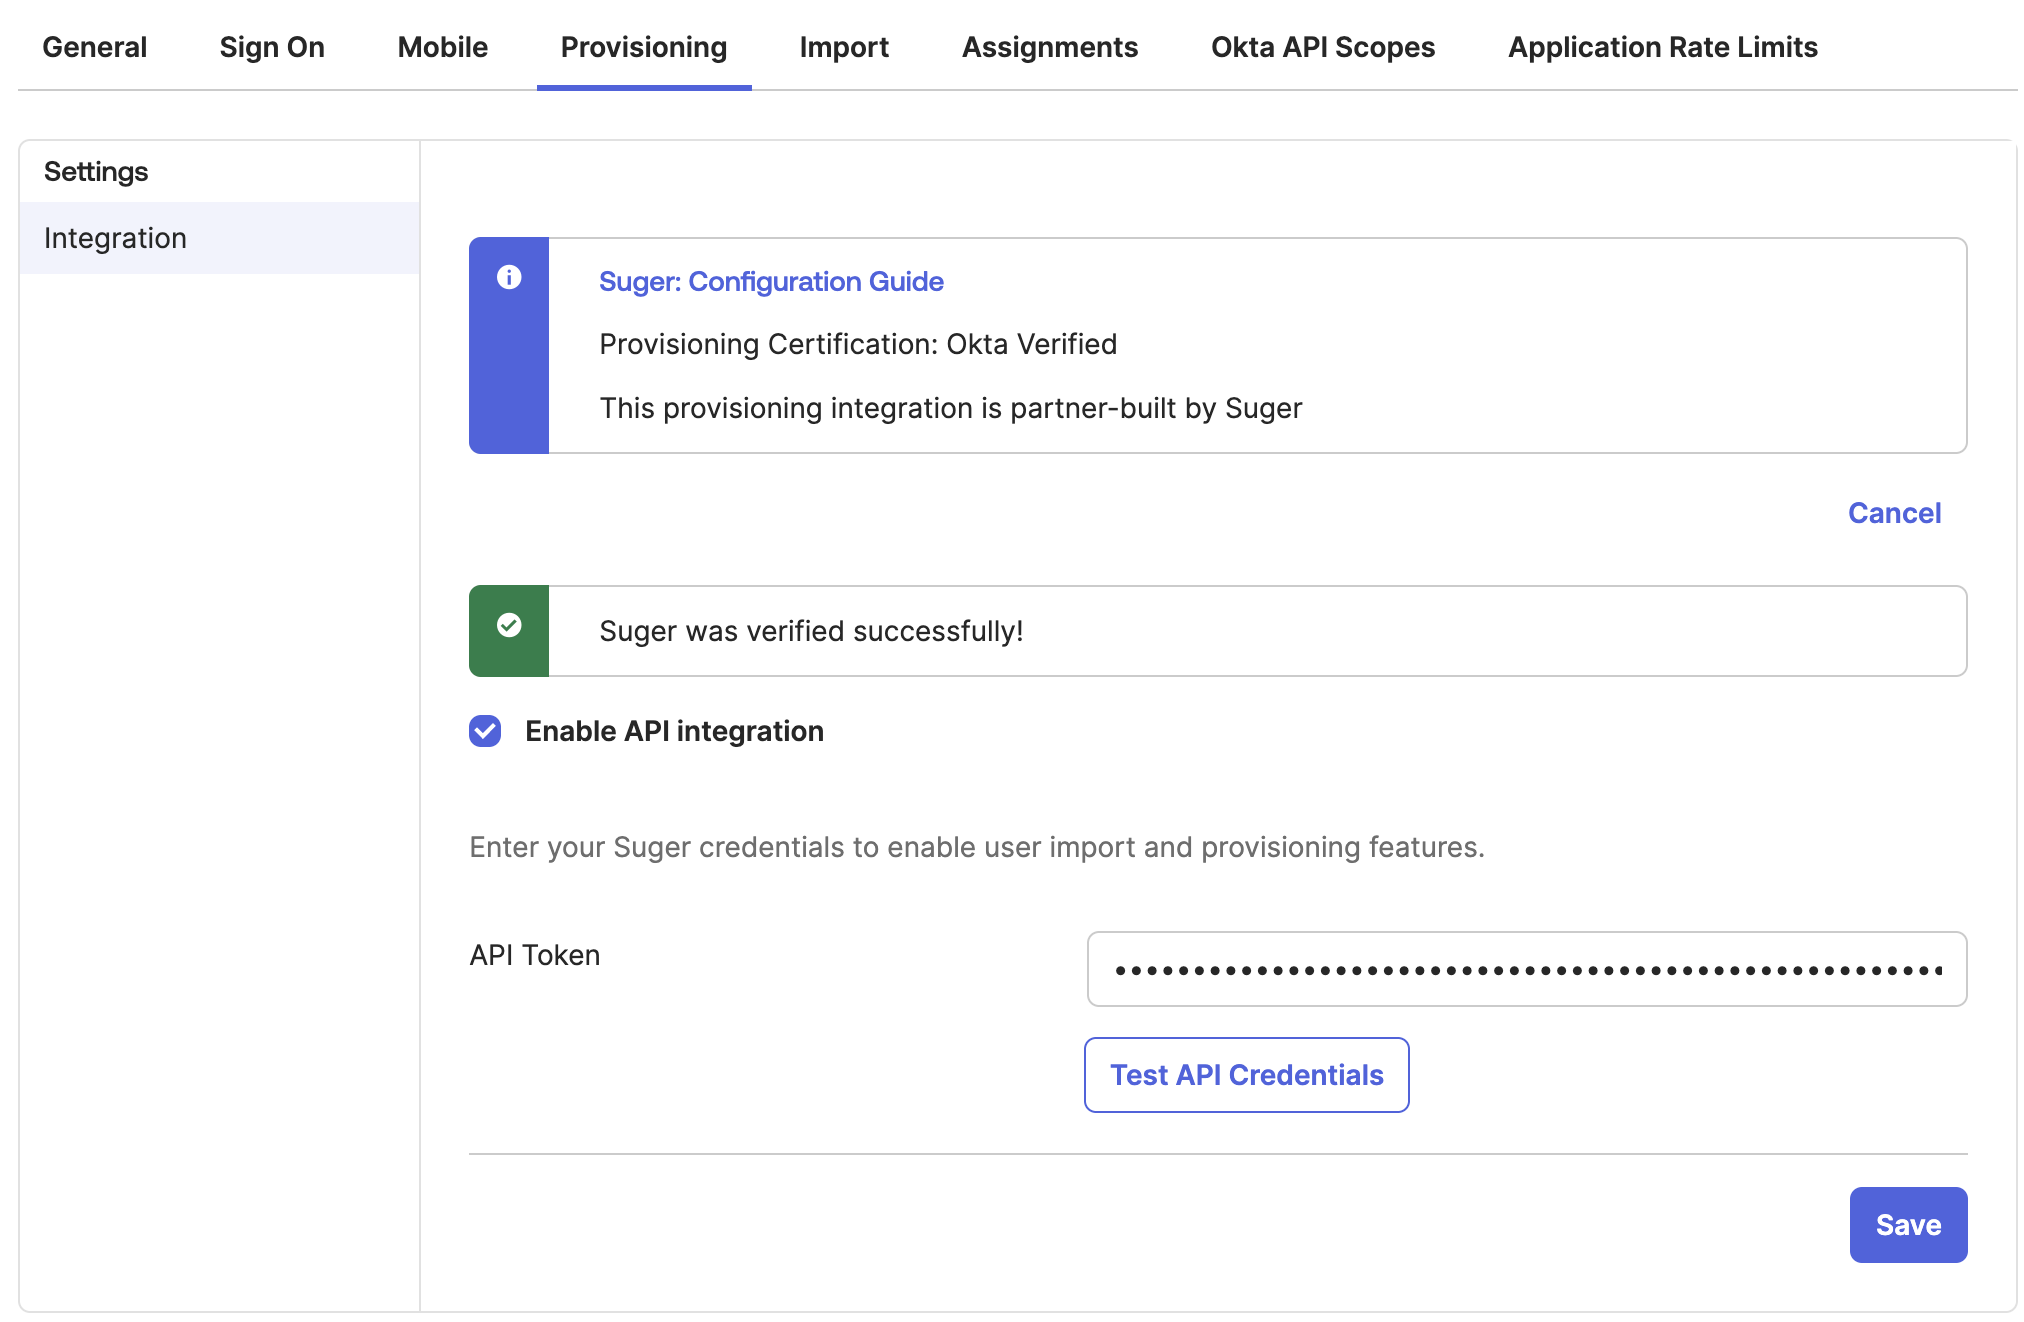The width and height of the screenshot is (2024, 1322).
Task: Select Integration in the Settings sidebar
Action: (x=116, y=238)
